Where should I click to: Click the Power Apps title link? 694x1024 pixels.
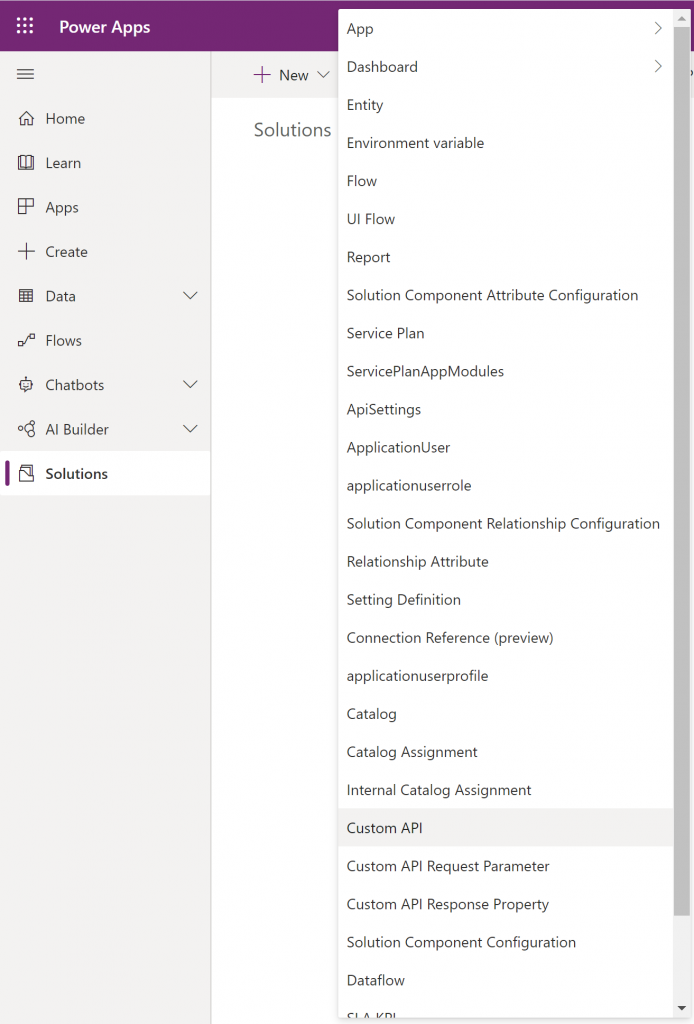[105, 27]
